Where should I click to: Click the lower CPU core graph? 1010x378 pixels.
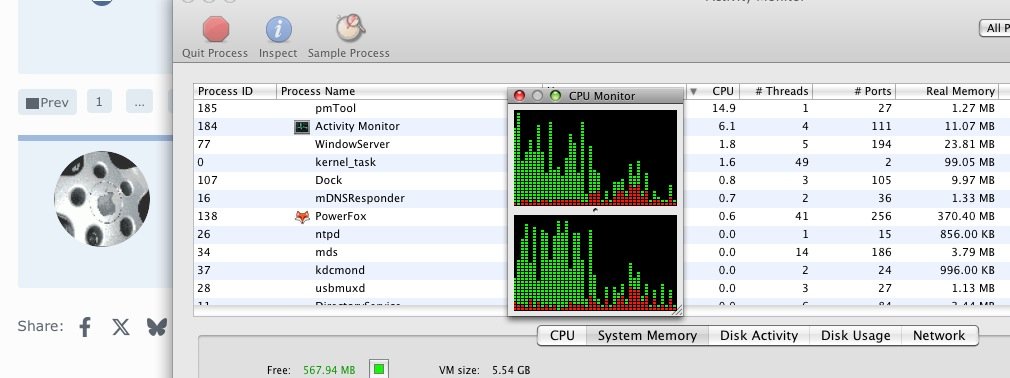(x=595, y=263)
